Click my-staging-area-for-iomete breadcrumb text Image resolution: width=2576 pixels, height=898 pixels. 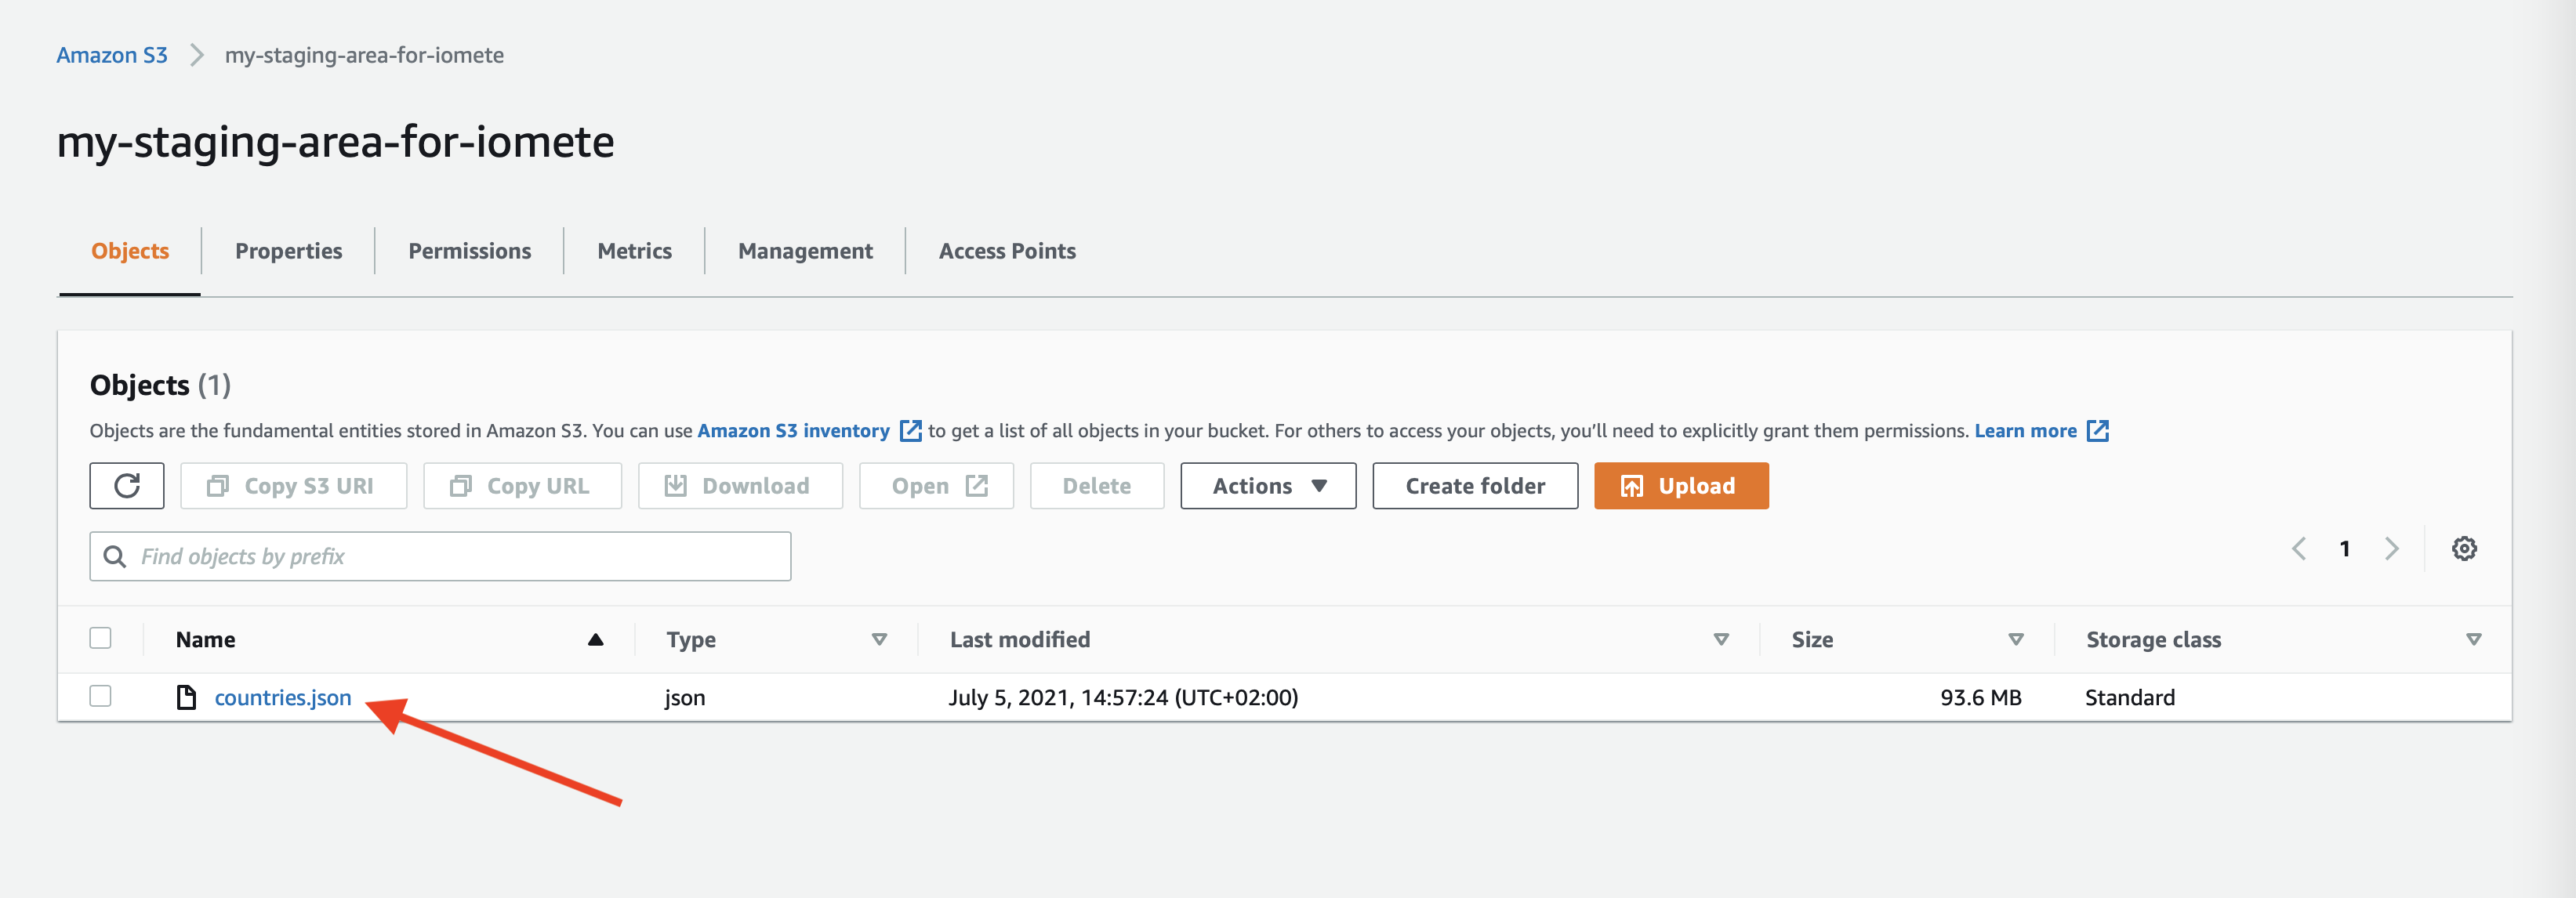[364, 55]
